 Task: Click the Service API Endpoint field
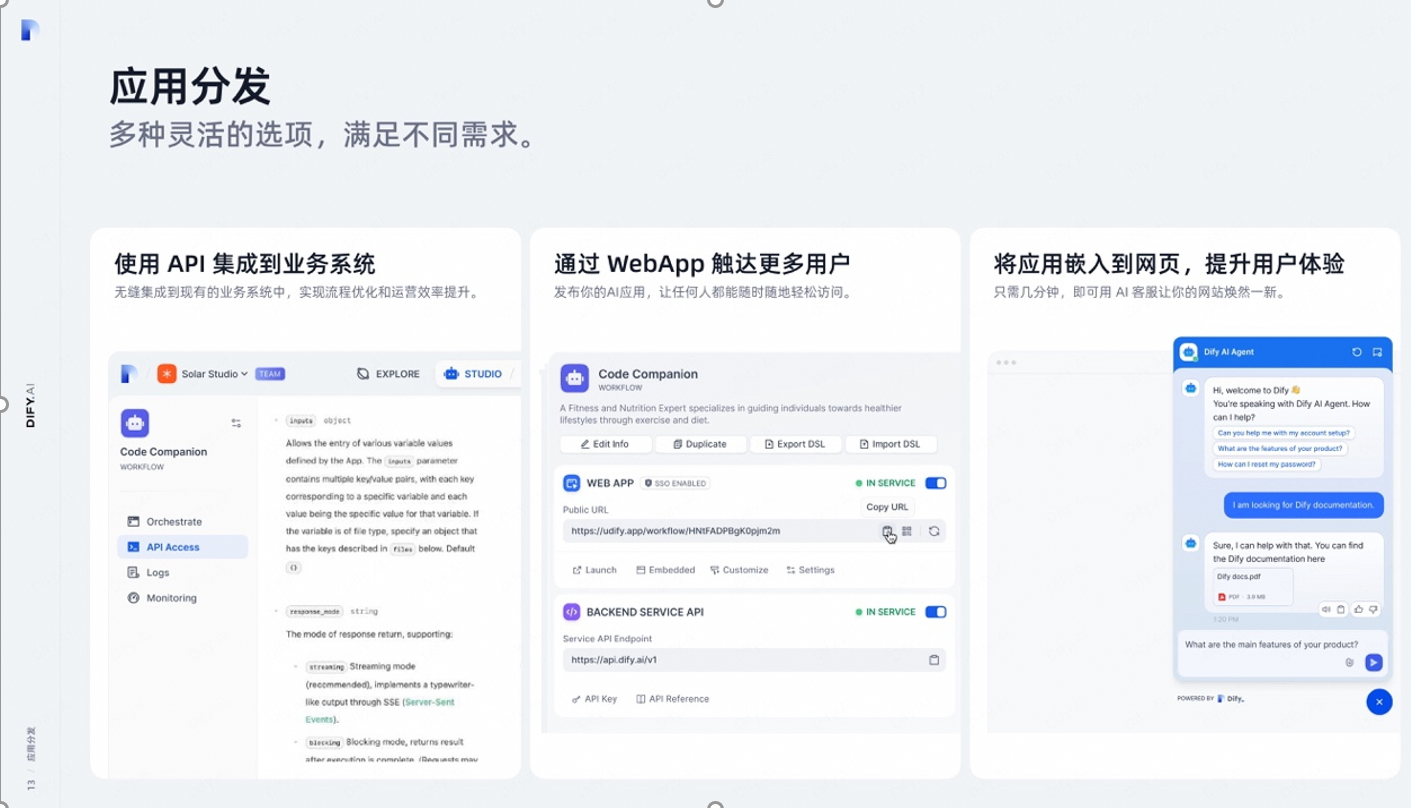tap(754, 660)
